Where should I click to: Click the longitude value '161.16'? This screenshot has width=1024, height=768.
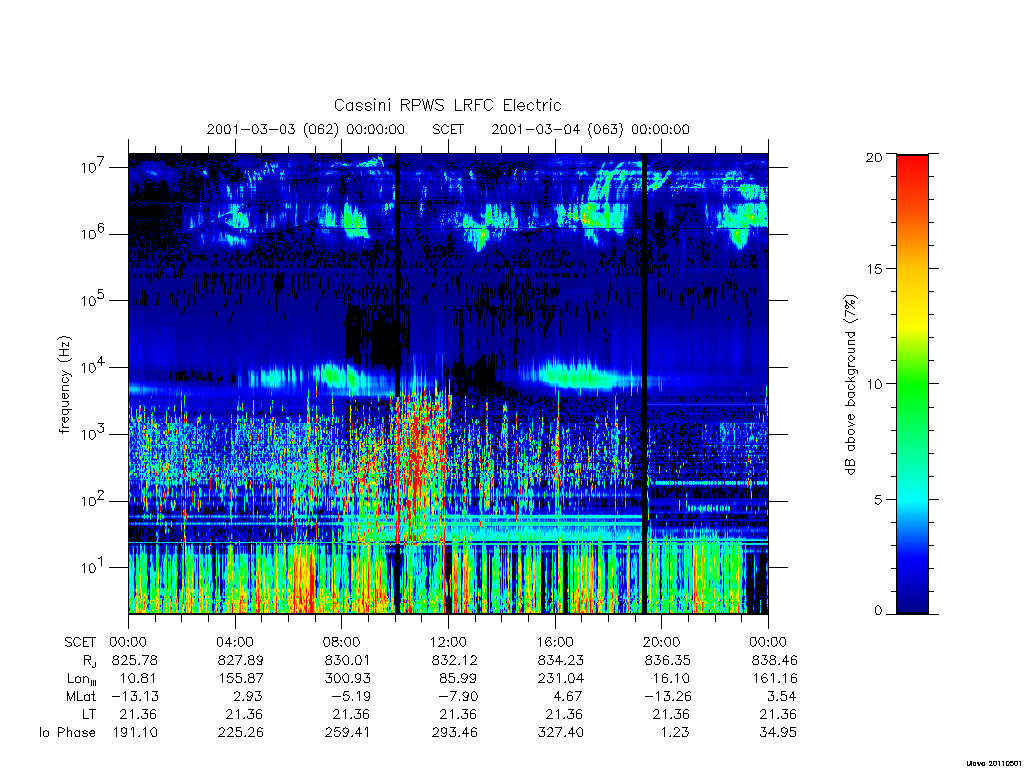(775, 679)
